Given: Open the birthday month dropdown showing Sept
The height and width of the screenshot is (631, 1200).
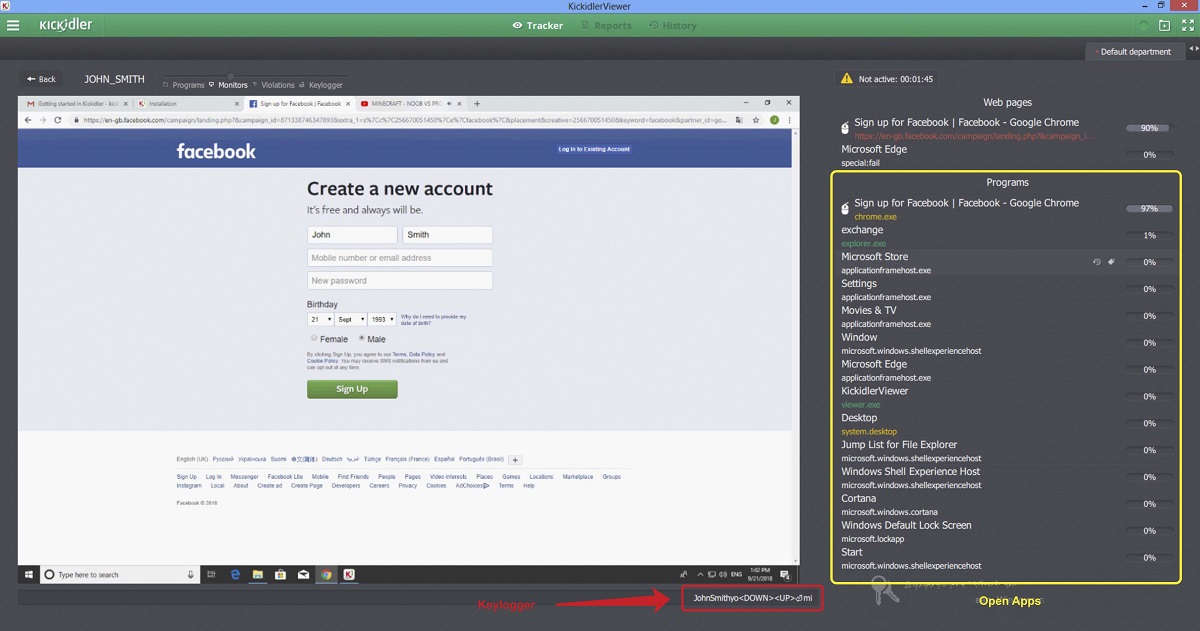Looking at the screenshot, I should (350, 319).
